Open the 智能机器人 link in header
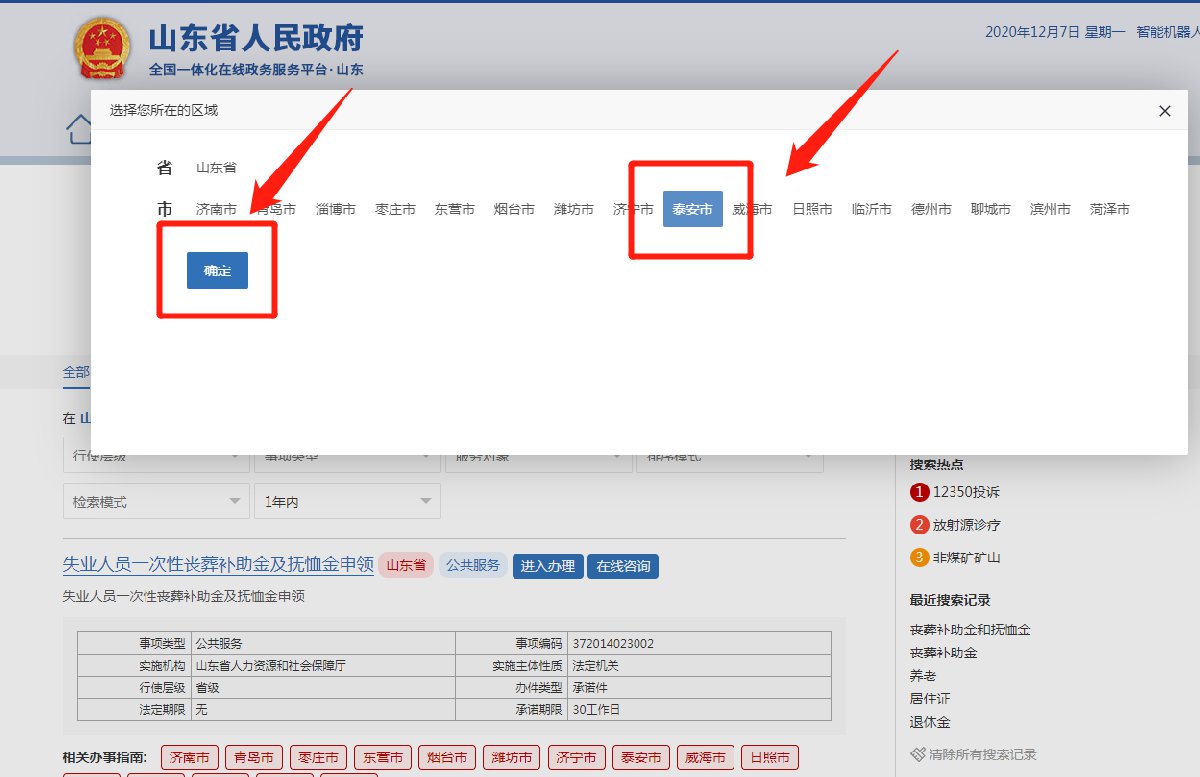 point(1168,32)
